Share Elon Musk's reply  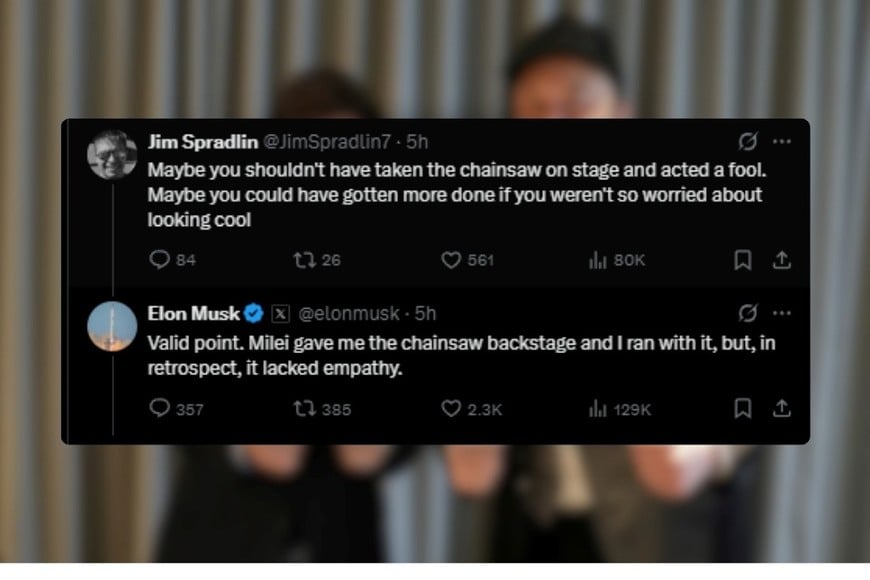(782, 409)
